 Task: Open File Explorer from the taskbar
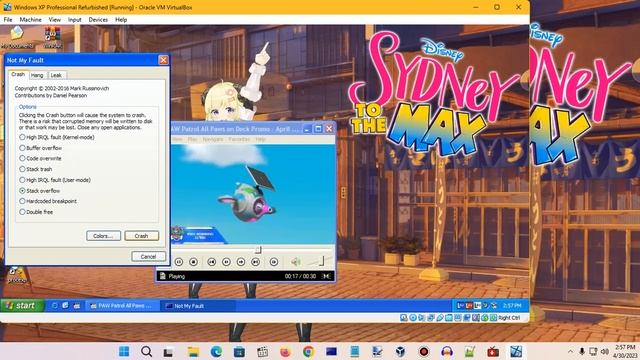pyautogui.click(x=193, y=352)
